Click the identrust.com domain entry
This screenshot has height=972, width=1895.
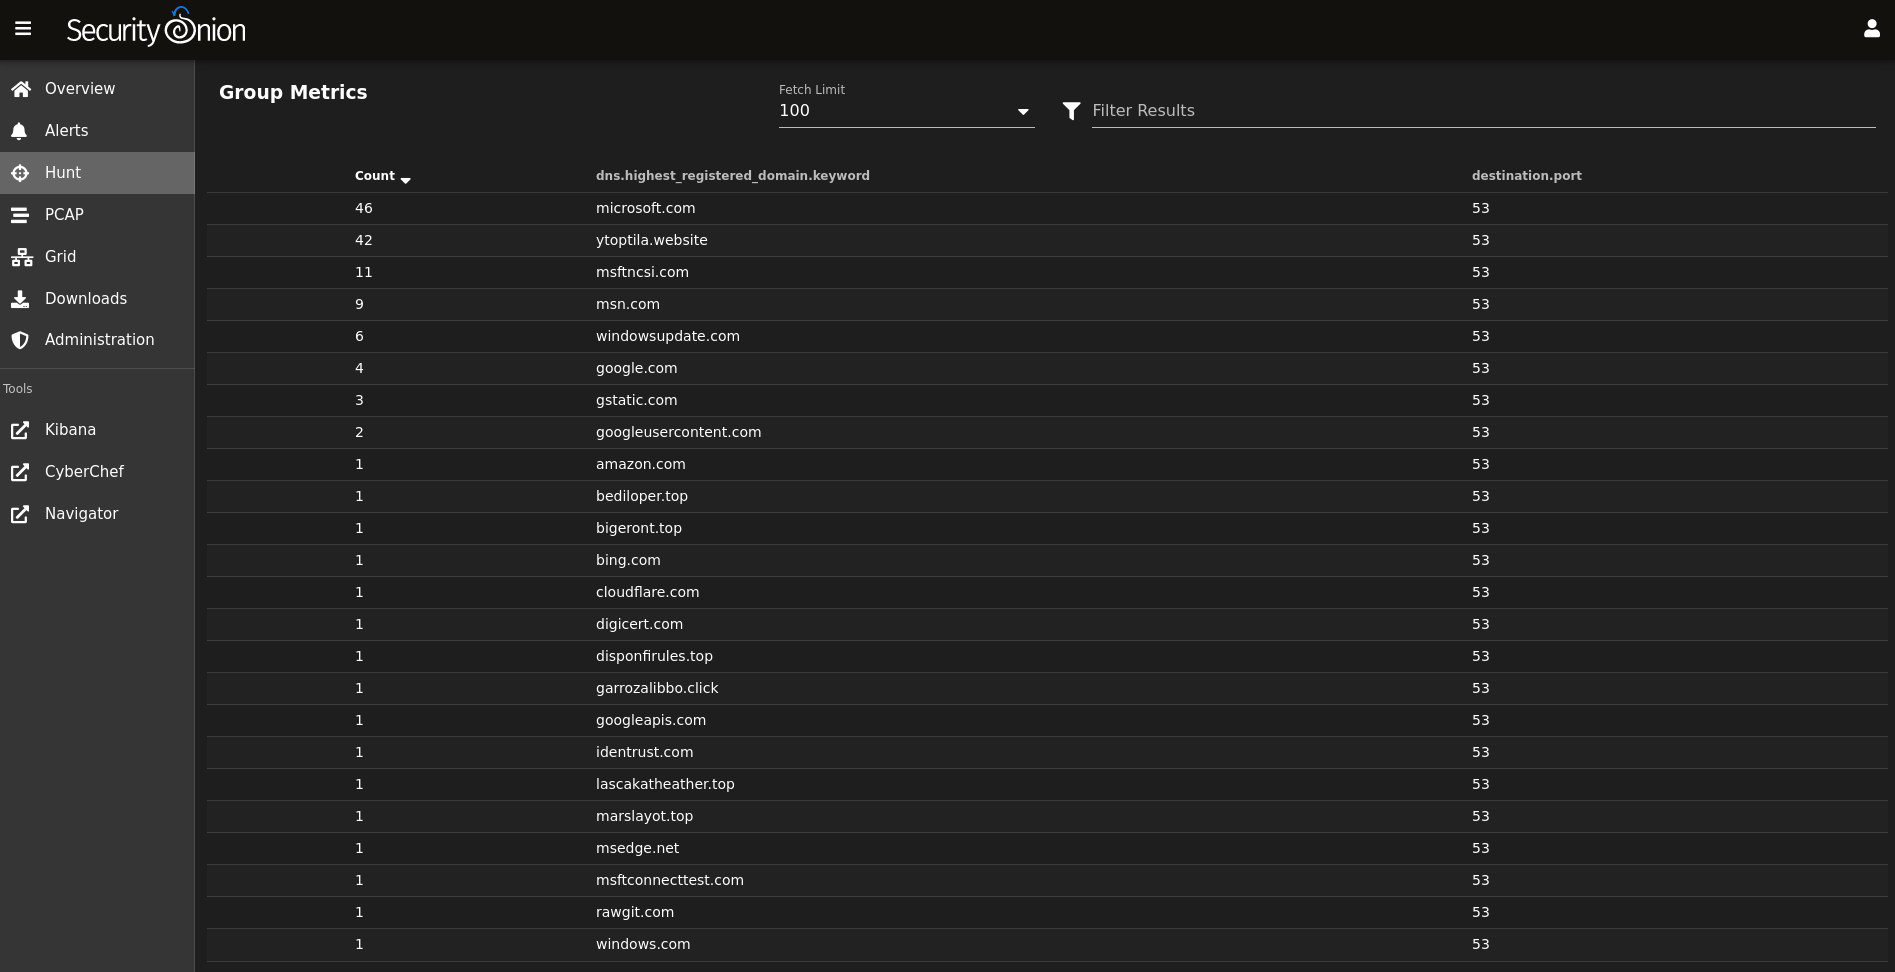click(644, 752)
